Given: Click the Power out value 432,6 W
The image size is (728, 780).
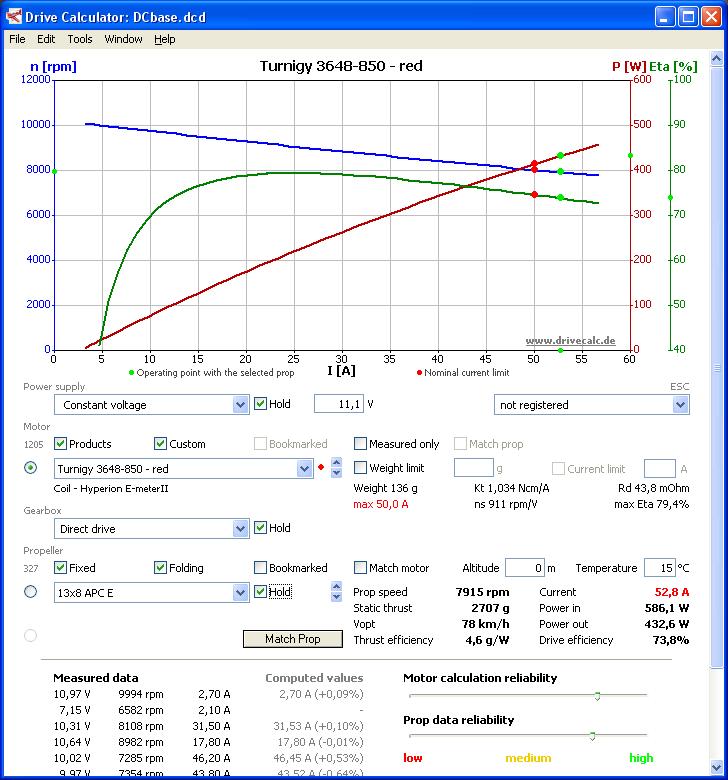Looking at the screenshot, I should coord(667,624).
